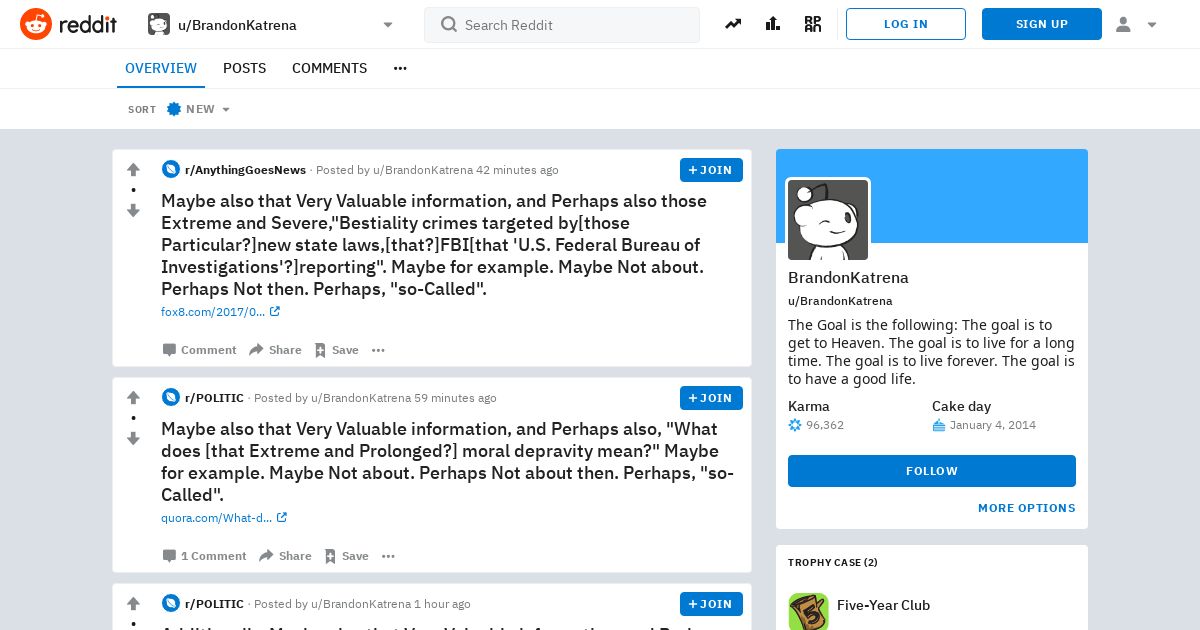Open the Popular trending arrow icon
This screenshot has height=630, width=1200.
733,24
